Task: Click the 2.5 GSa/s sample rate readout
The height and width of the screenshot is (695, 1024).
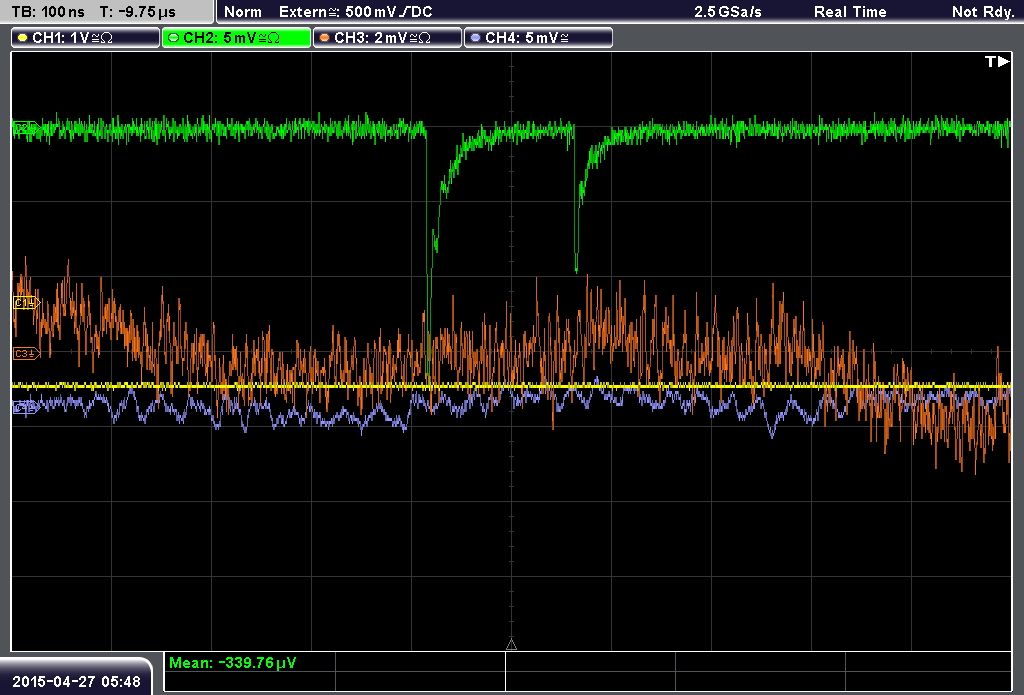Action: [x=728, y=12]
